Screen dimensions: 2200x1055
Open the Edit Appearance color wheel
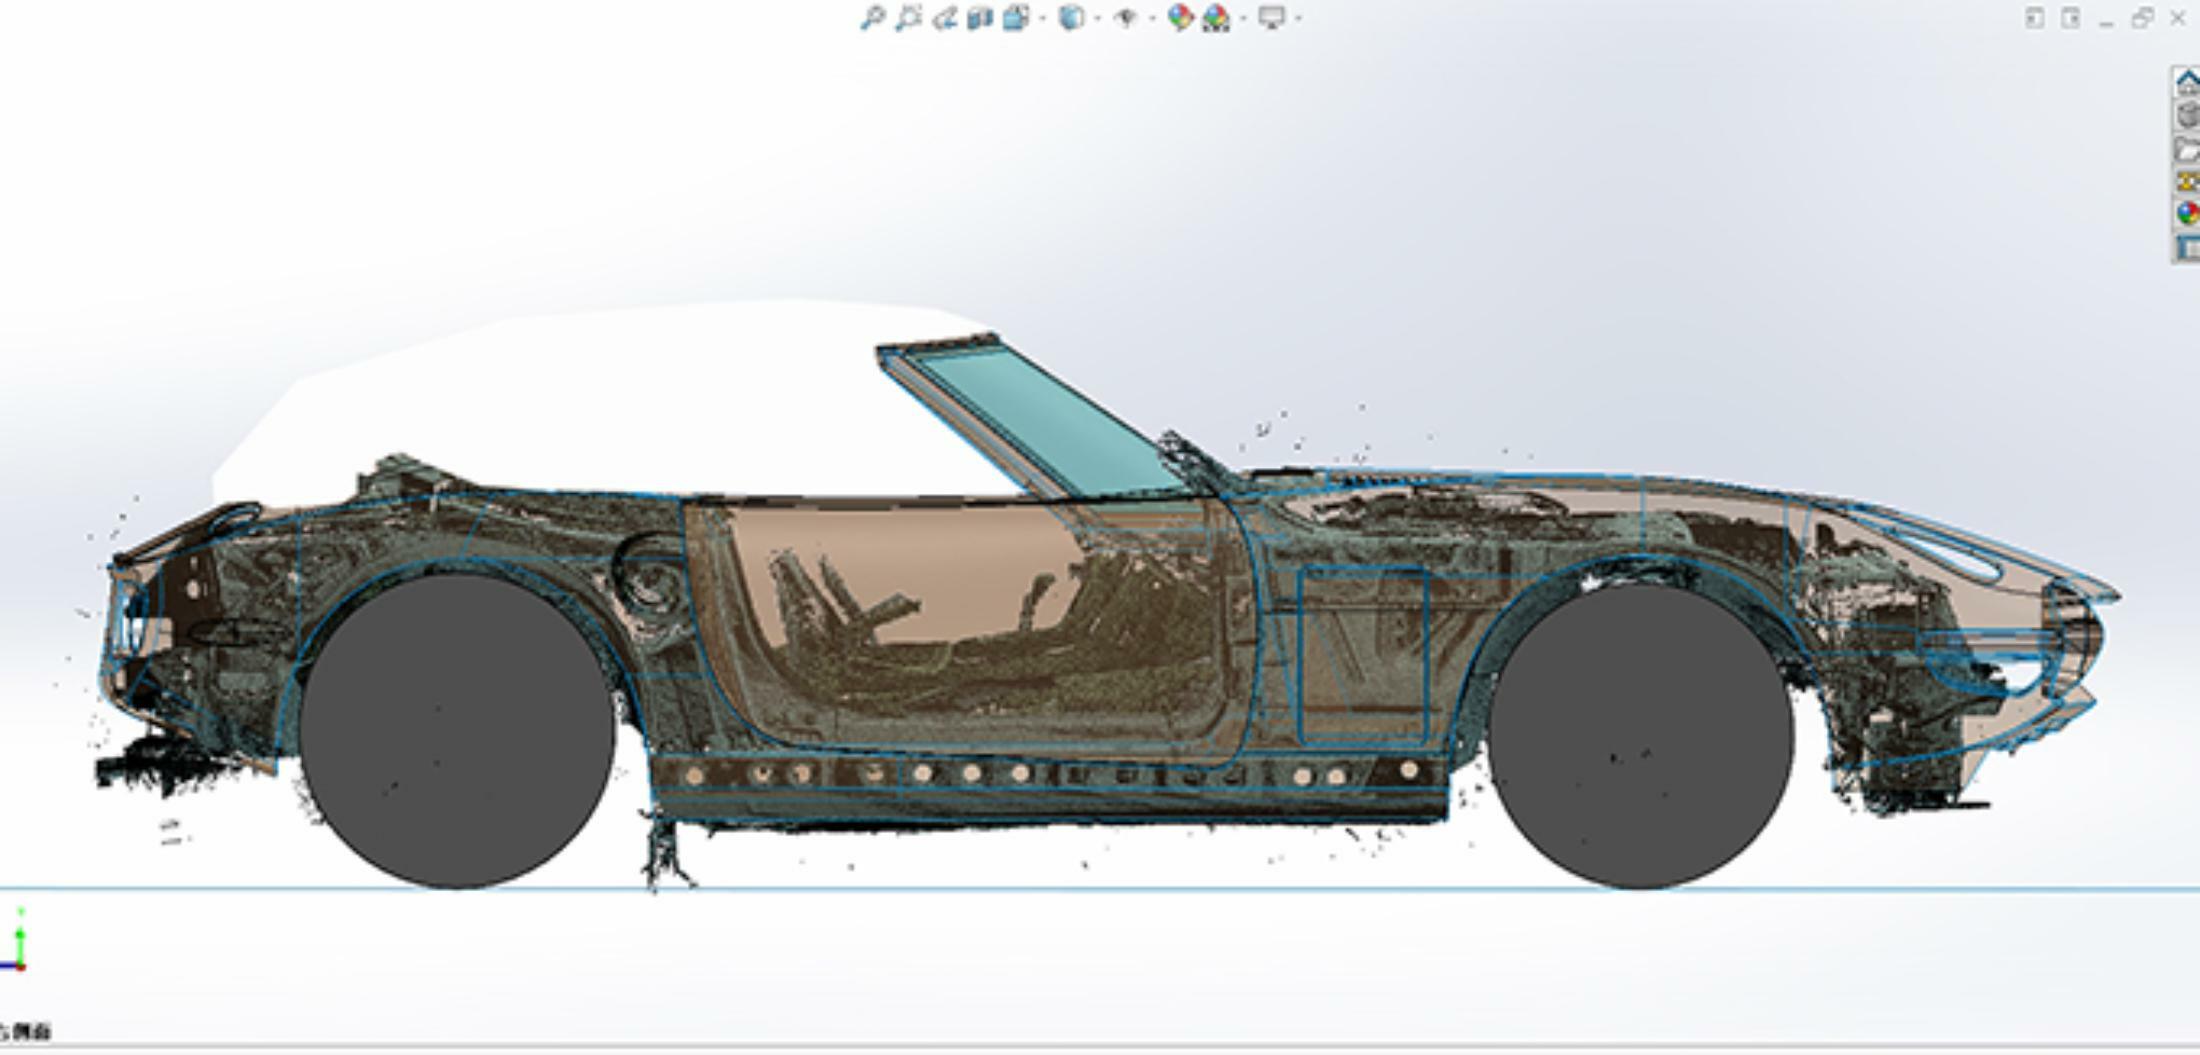click(x=1180, y=18)
